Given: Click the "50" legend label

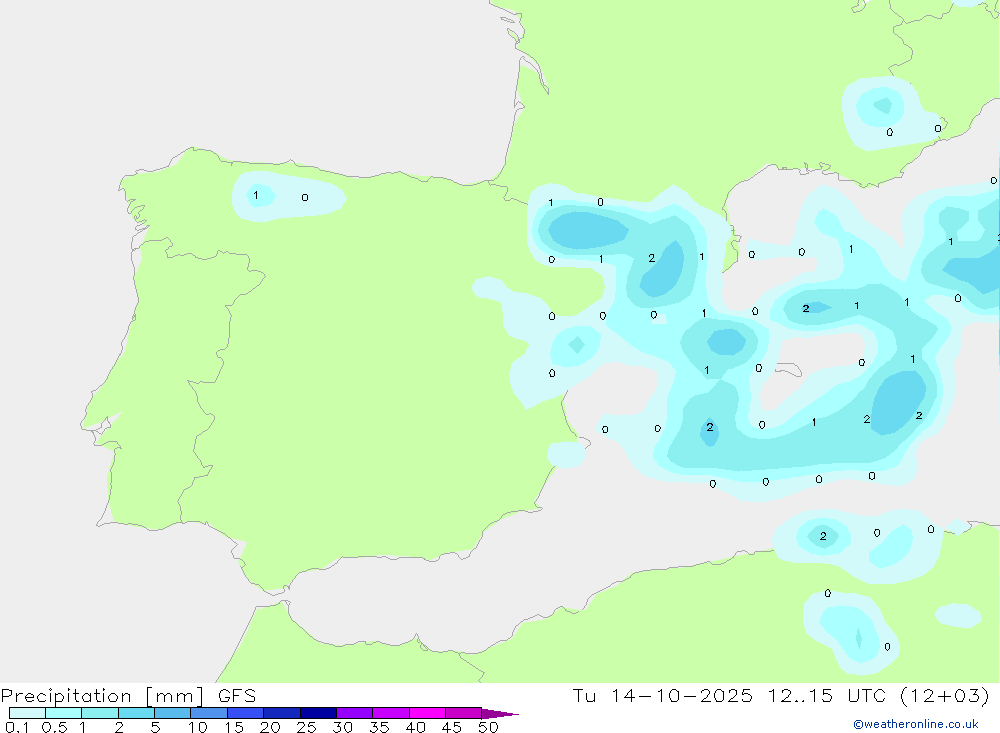Looking at the screenshot, I should click(x=488, y=727).
